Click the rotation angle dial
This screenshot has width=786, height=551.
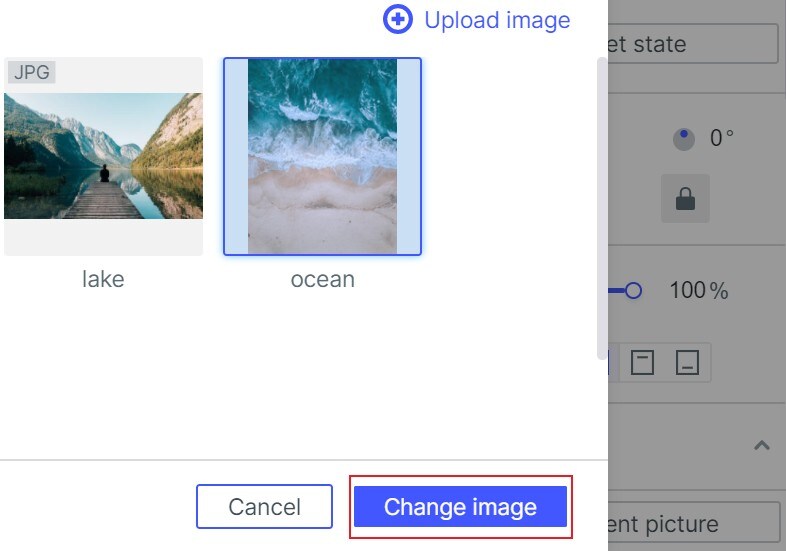pos(684,139)
